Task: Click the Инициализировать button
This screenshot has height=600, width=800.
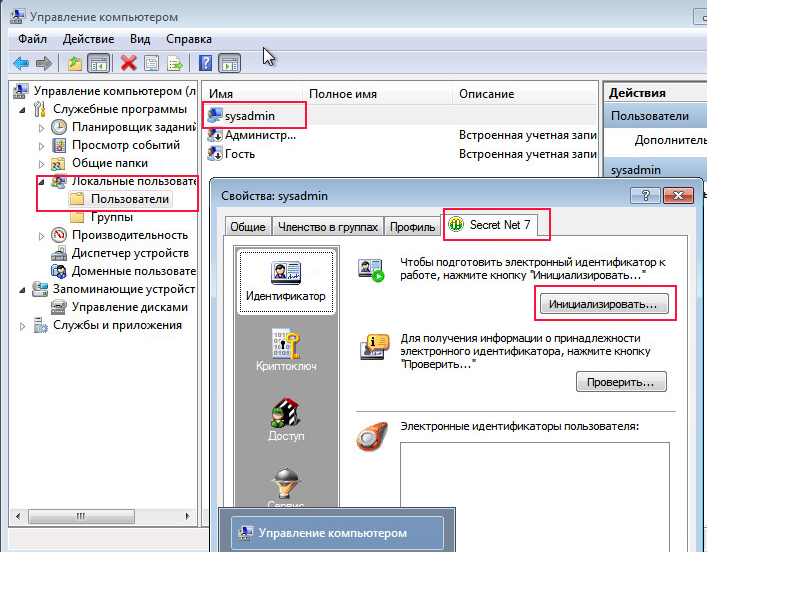Action: [604, 304]
